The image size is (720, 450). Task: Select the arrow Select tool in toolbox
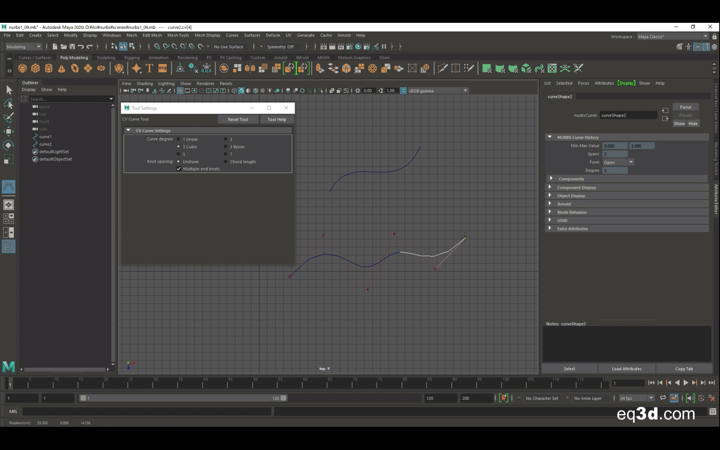(8, 90)
